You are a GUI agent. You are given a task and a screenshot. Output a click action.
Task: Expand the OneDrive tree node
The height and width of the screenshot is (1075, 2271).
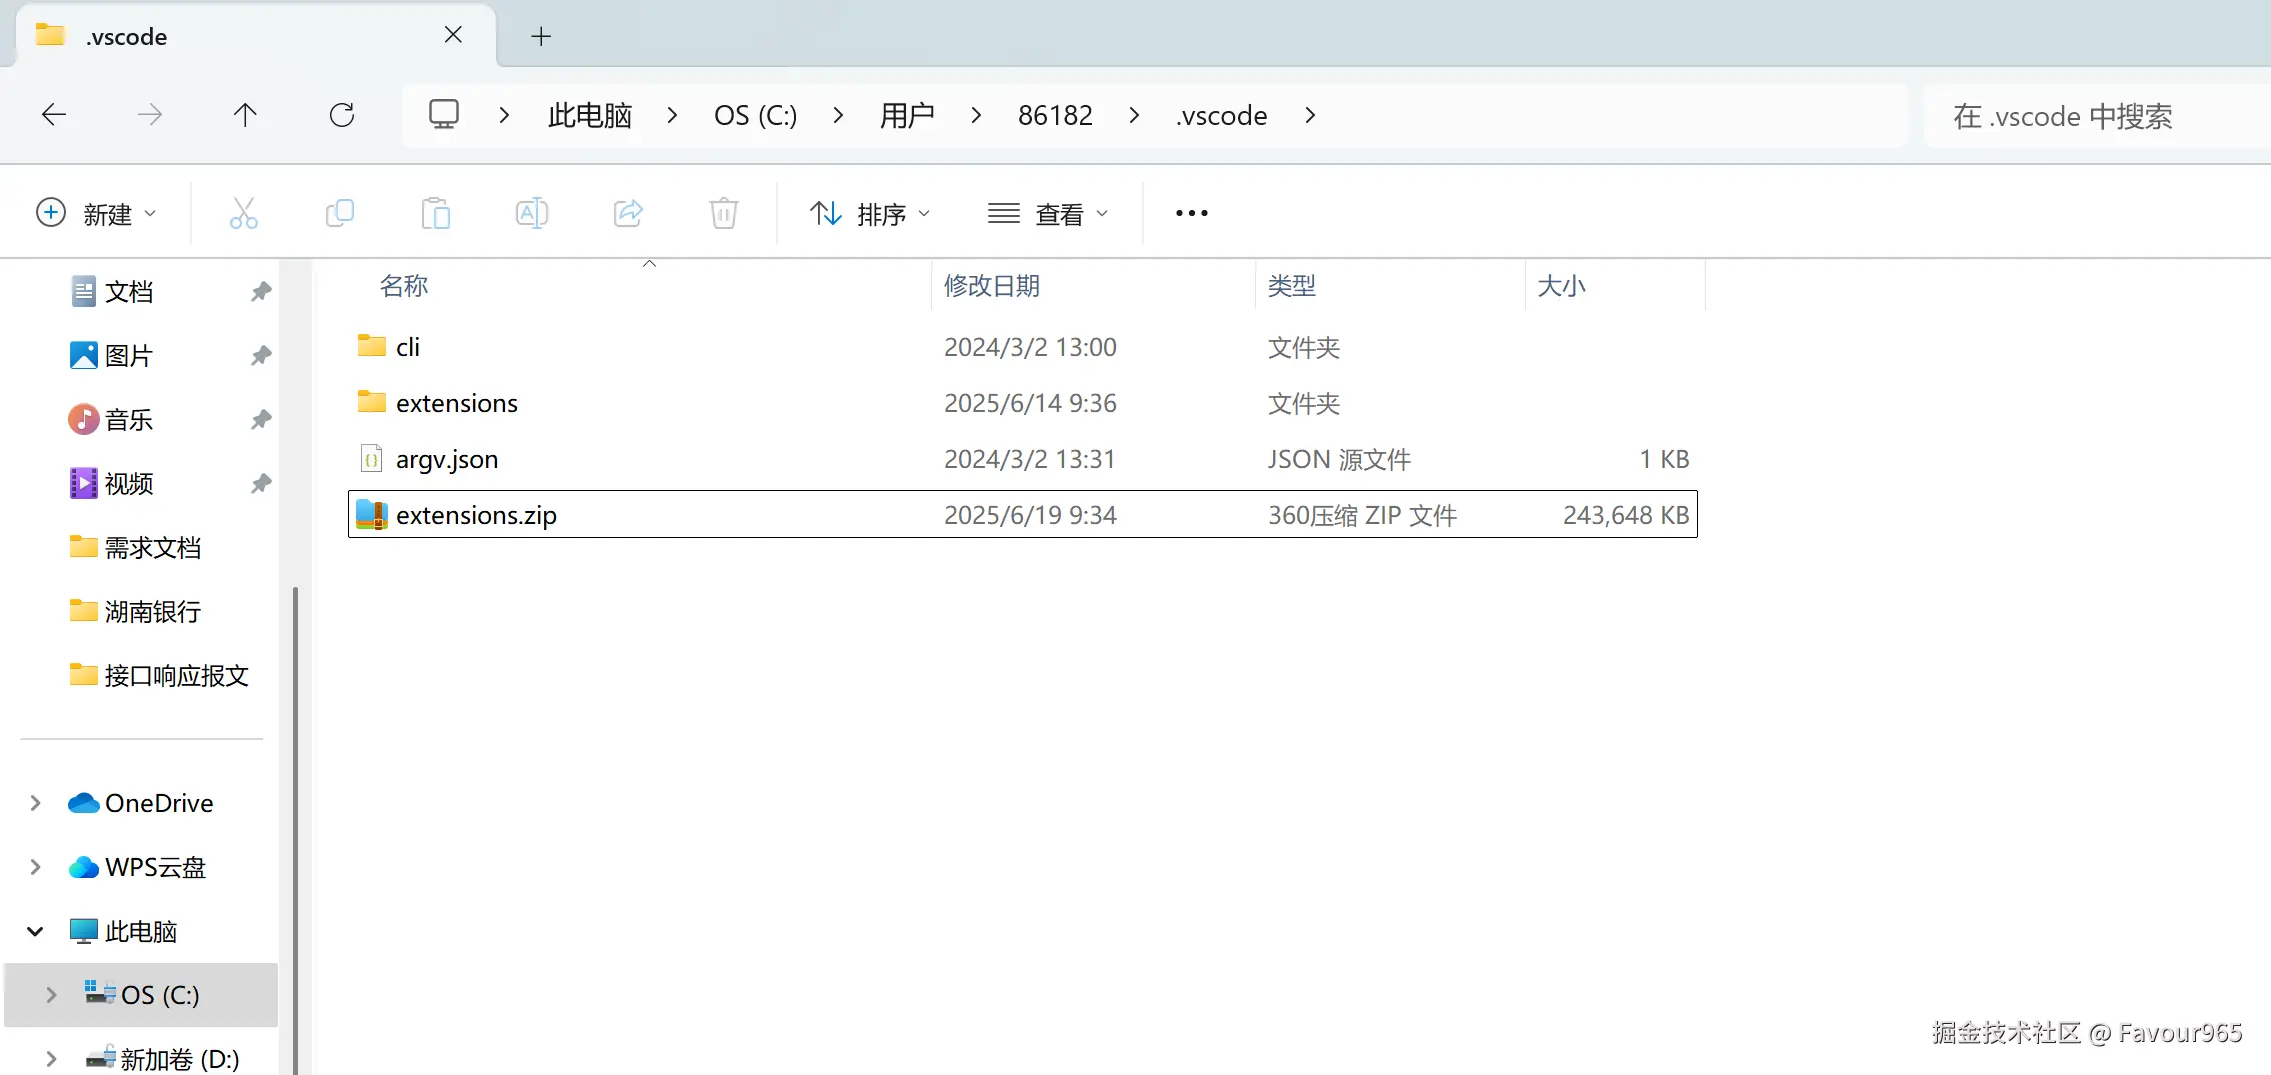tap(36, 803)
